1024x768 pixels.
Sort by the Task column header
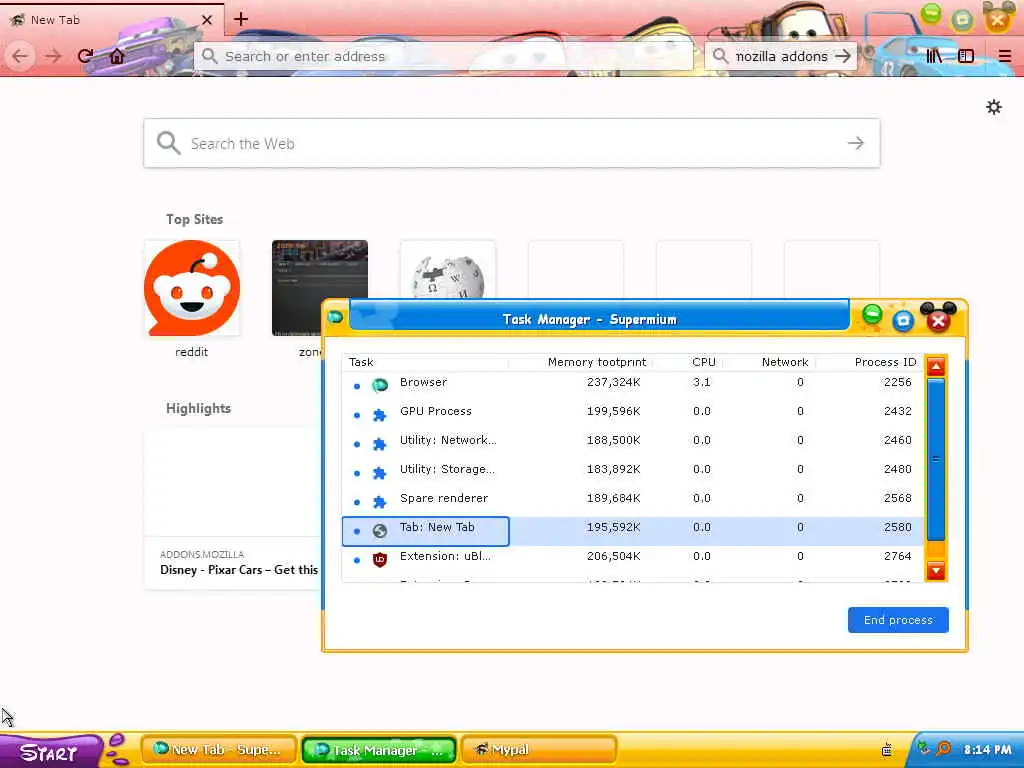click(x=425, y=362)
